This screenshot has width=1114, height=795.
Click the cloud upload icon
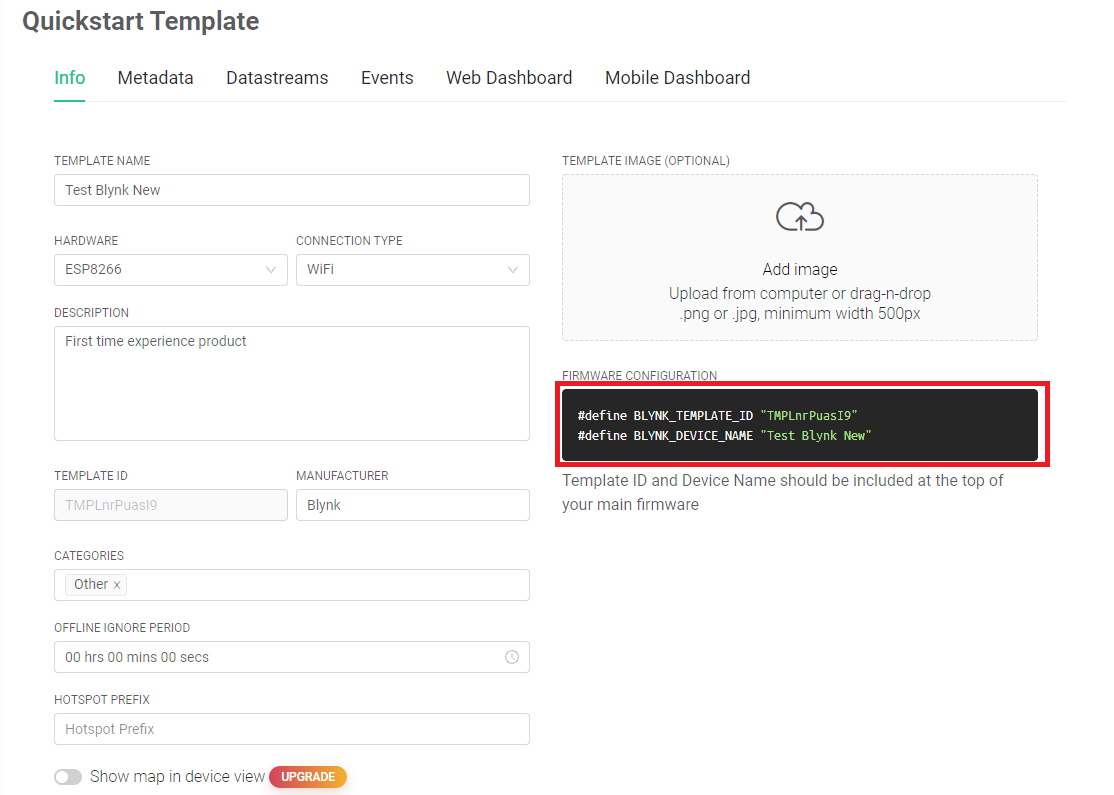pyautogui.click(x=799, y=217)
